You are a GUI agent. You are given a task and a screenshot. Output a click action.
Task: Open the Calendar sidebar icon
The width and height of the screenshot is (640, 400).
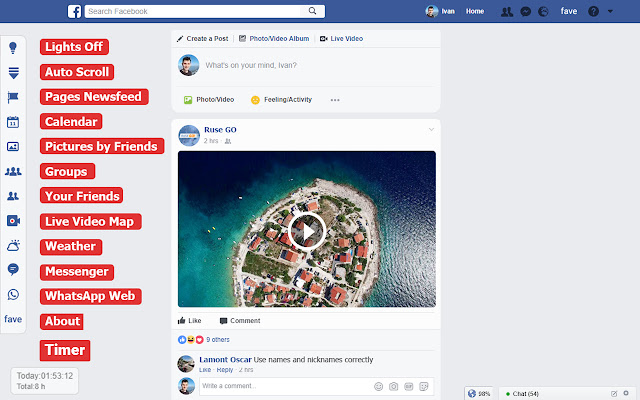(13, 122)
